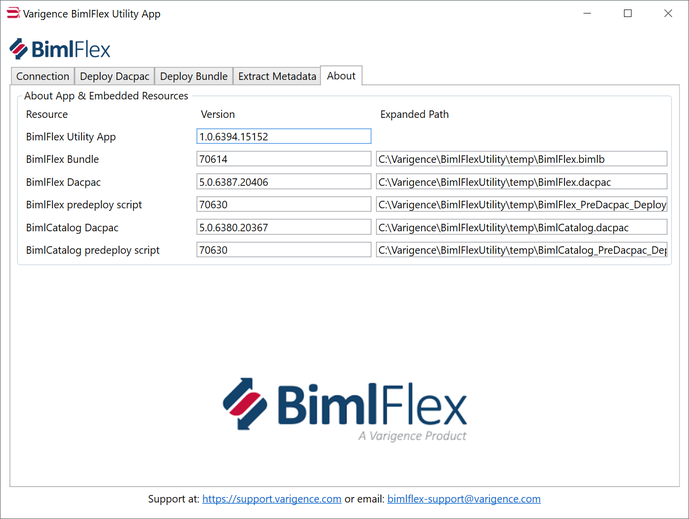Screen dimensions: 689x519
Task: Click the 'BimlFlex Dacpac' label
Action: (x=63, y=182)
